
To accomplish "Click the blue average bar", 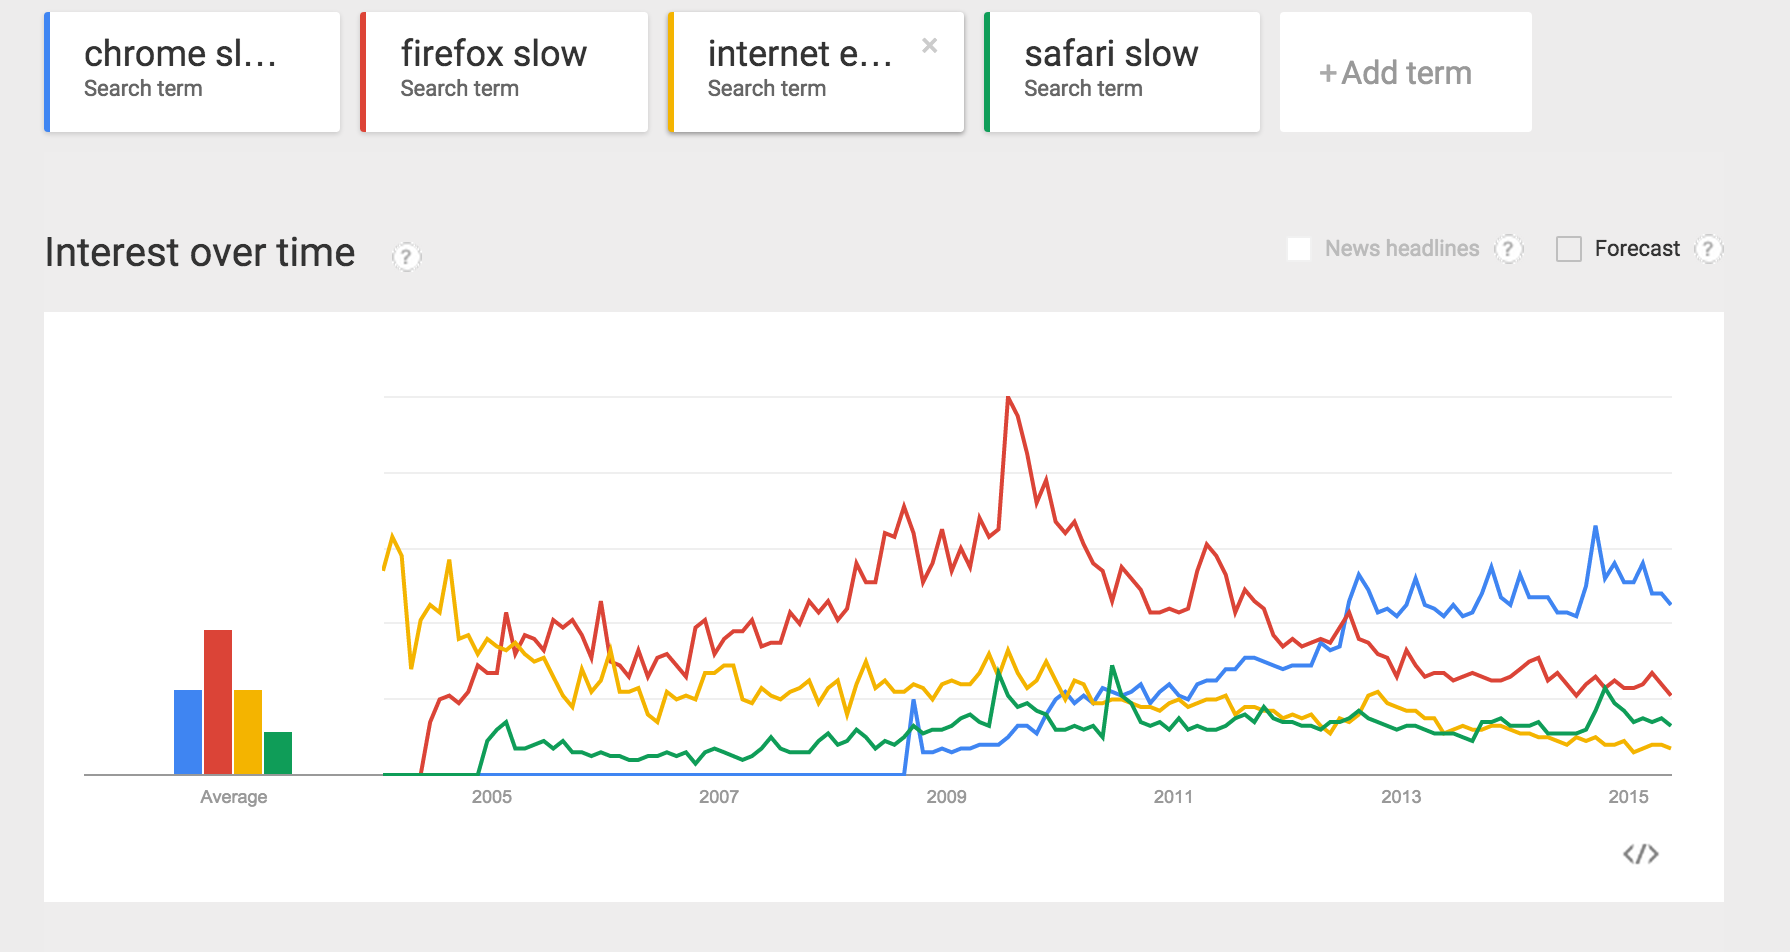I will click(188, 732).
